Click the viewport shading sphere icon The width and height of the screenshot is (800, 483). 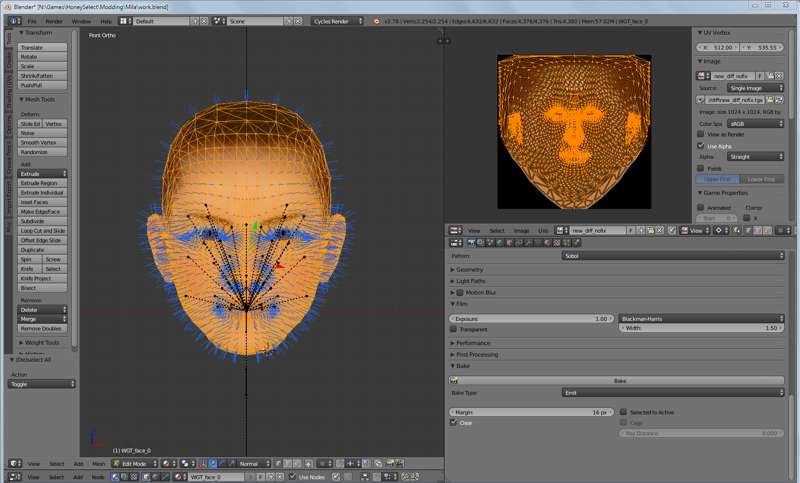(x=167, y=464)
